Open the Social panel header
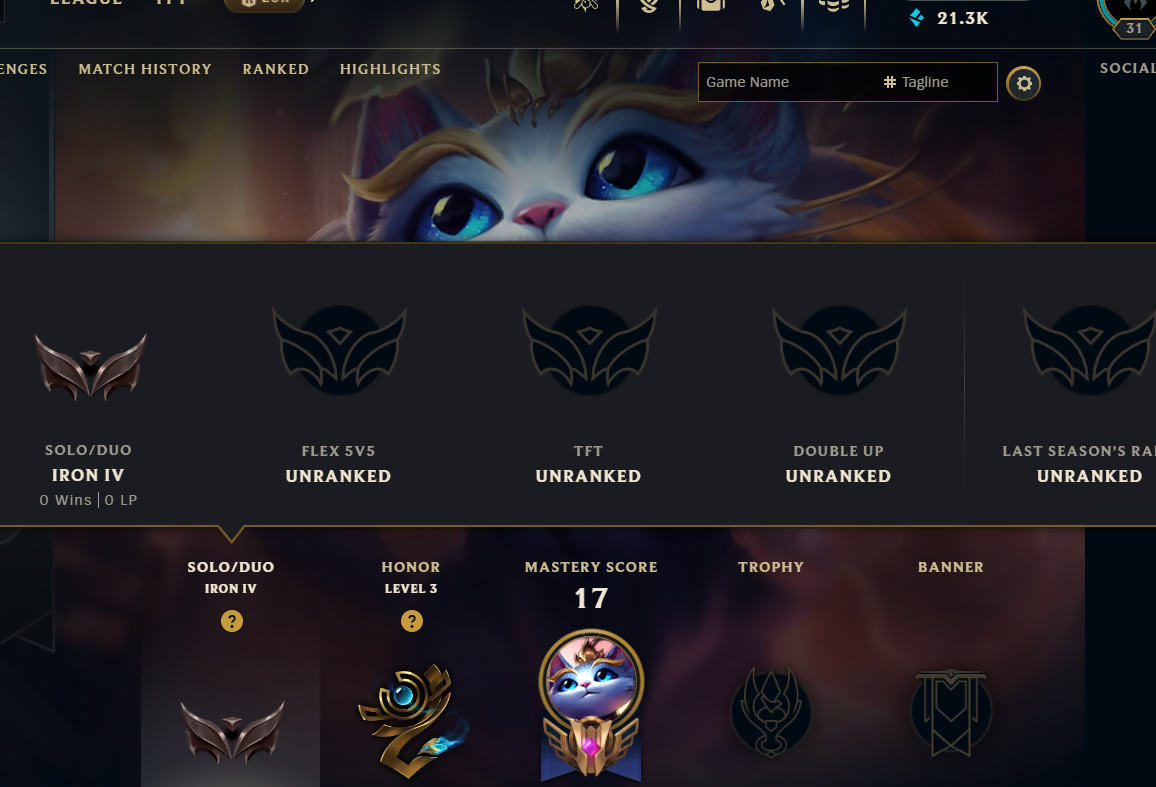The image size is (1156, 787). pos(1127,68)
